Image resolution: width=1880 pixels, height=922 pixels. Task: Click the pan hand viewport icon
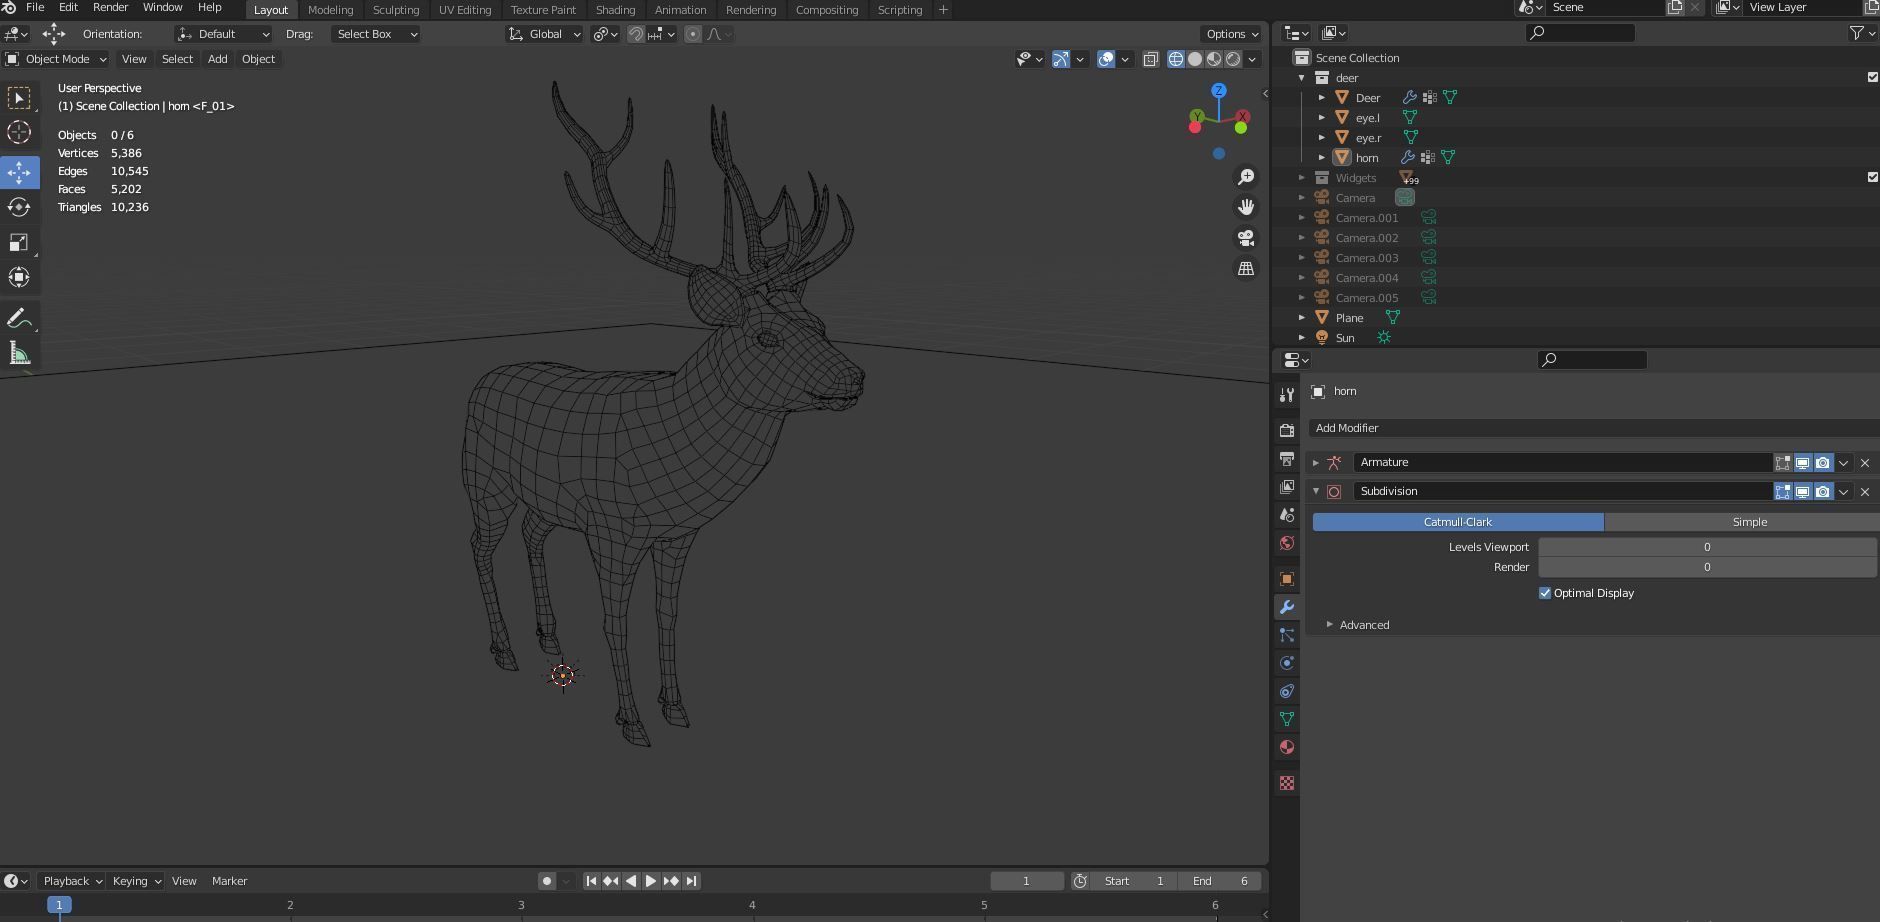click(1246, 207)
